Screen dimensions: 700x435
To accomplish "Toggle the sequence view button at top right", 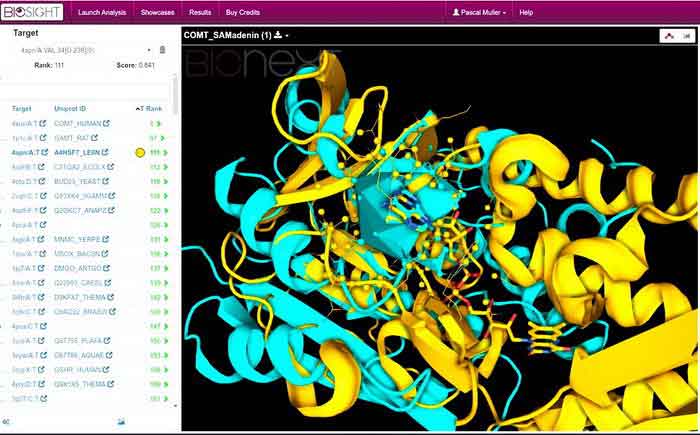I will coord(687,35).
